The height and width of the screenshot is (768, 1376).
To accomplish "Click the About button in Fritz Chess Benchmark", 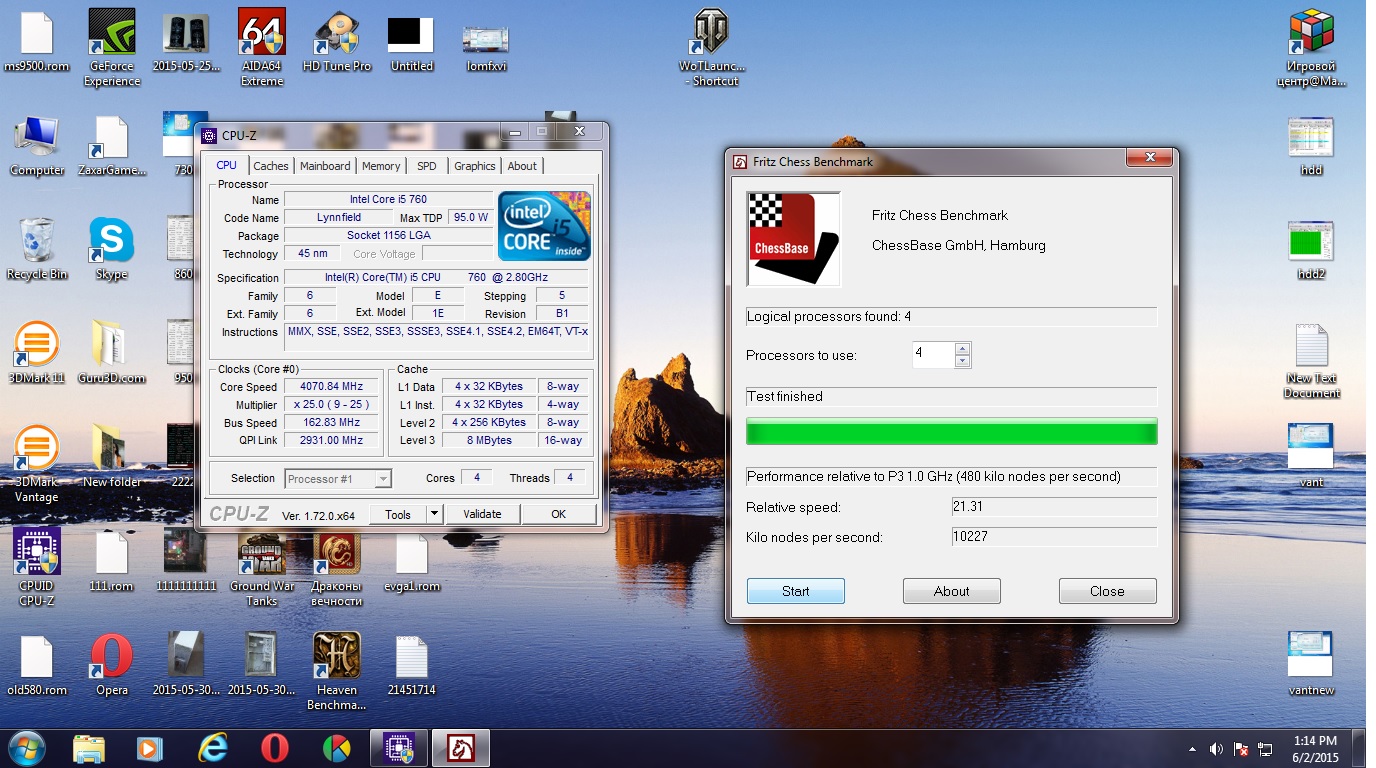I will tap(952, 591).
